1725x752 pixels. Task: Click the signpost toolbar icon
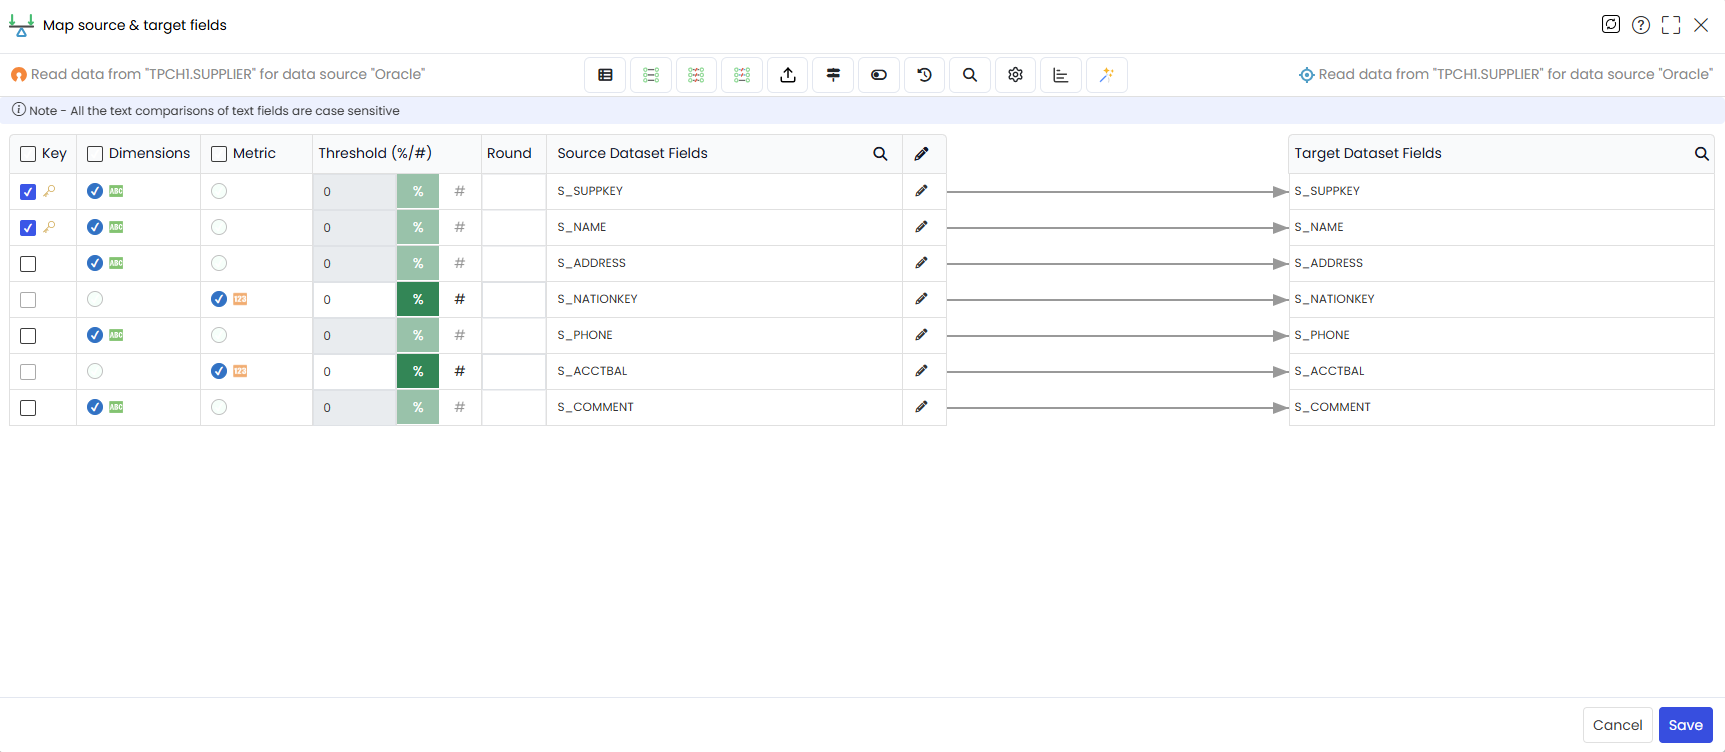[x=833, y=75]
